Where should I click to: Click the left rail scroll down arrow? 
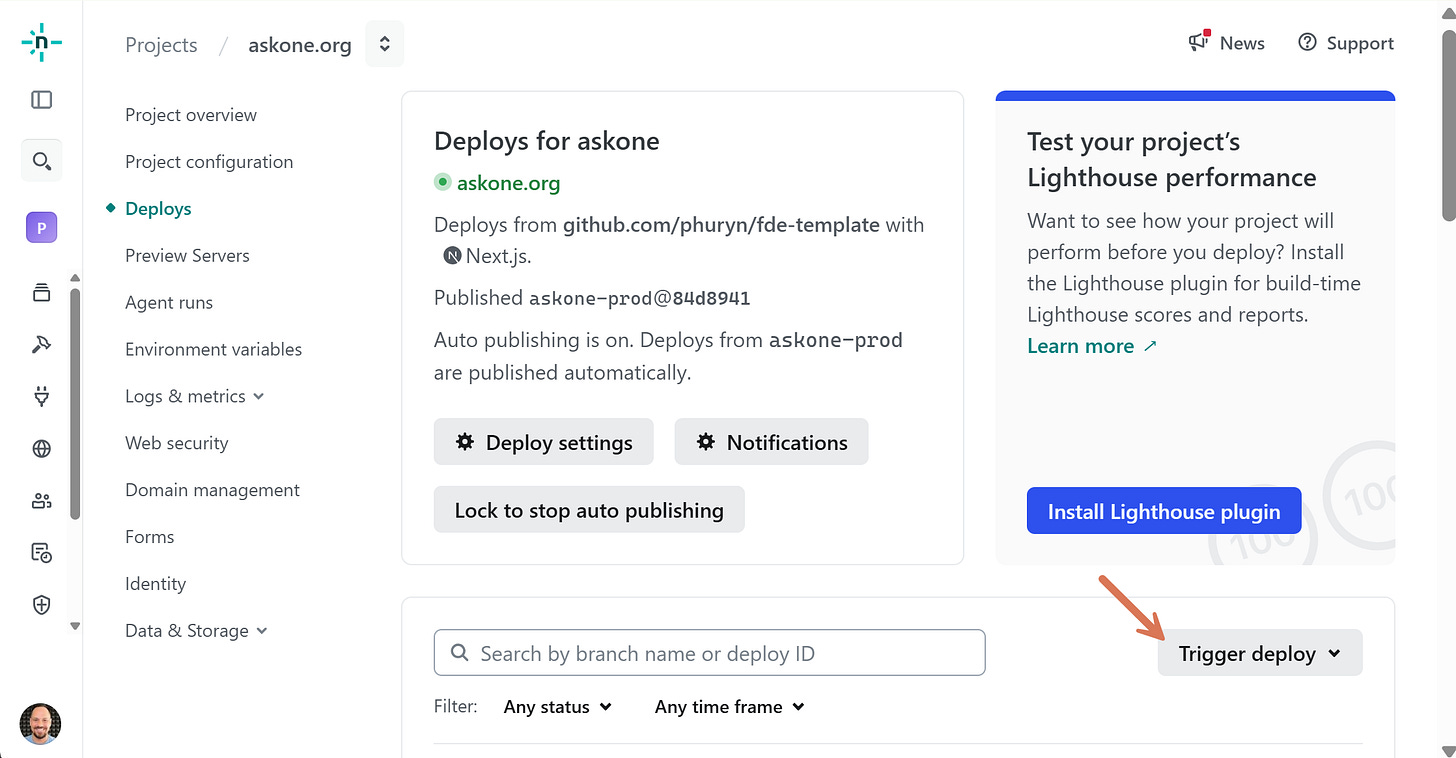click(75, 626)
